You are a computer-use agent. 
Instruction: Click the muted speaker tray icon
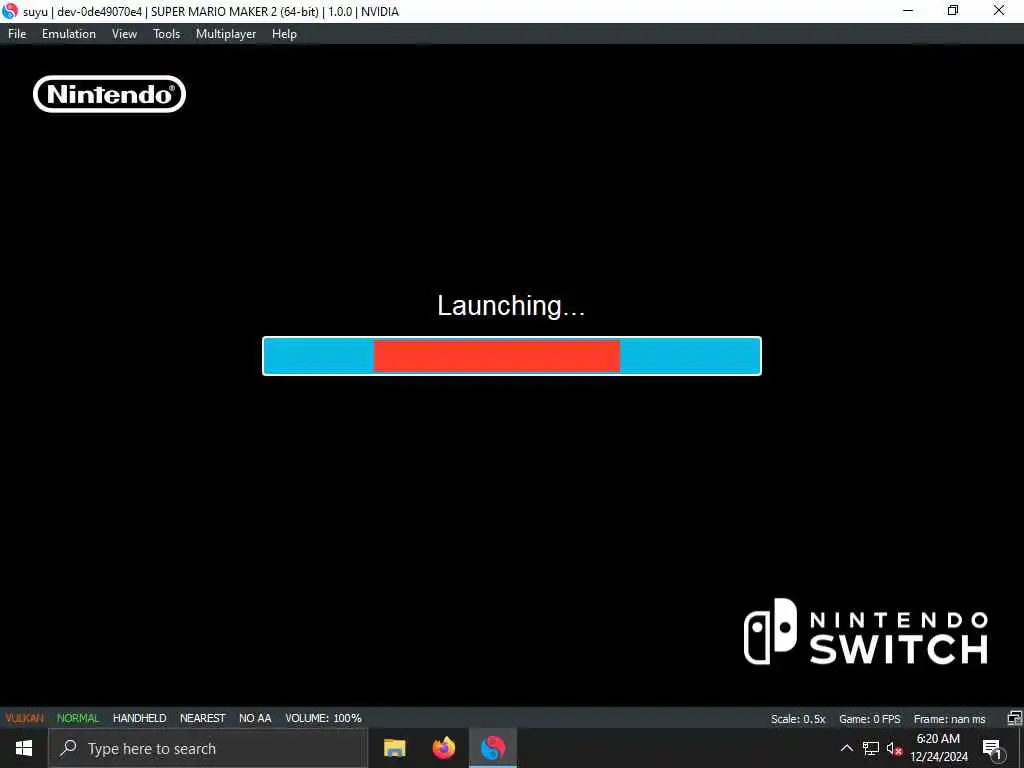[x=894, y=748]
